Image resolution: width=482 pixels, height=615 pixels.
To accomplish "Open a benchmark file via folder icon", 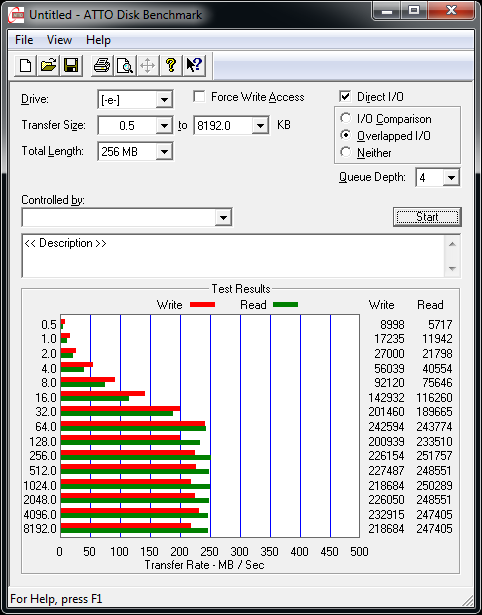I will (48, 65).
